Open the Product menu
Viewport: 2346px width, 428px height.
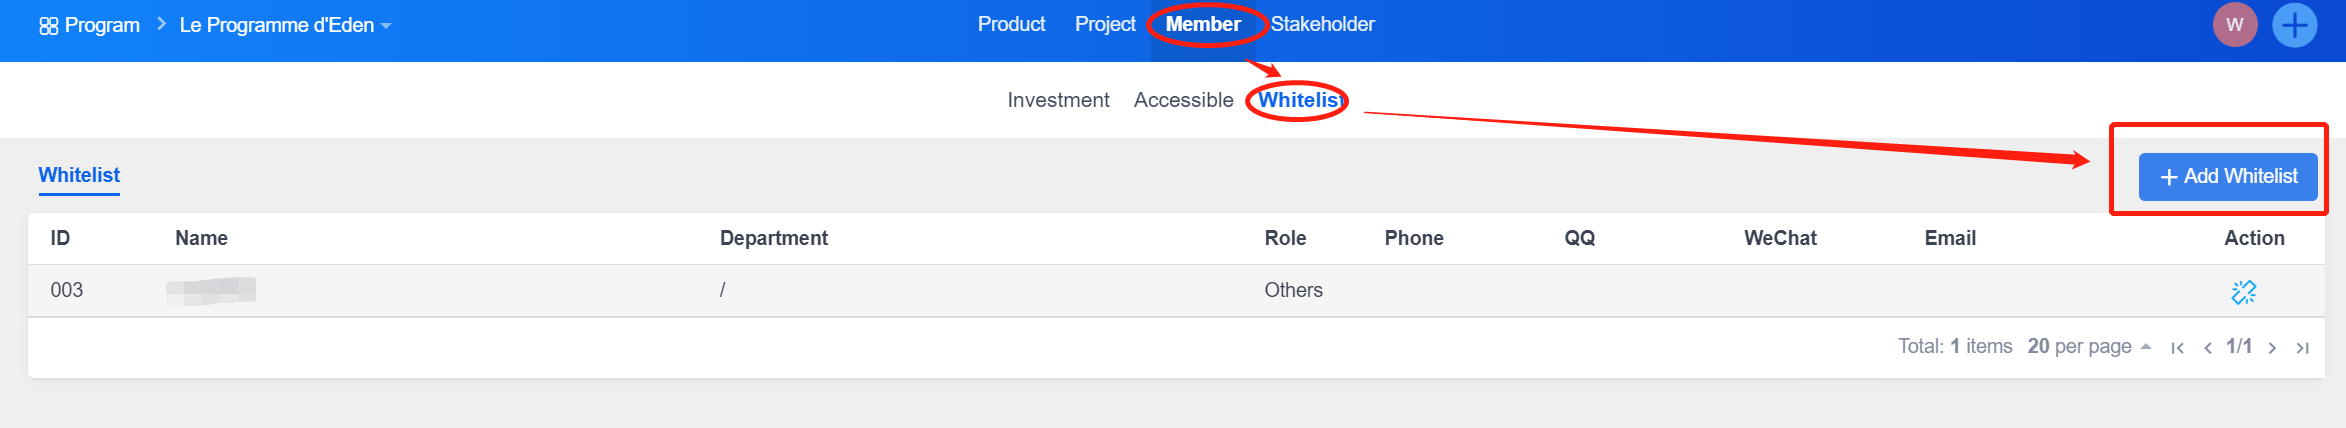coord(1011,24)
